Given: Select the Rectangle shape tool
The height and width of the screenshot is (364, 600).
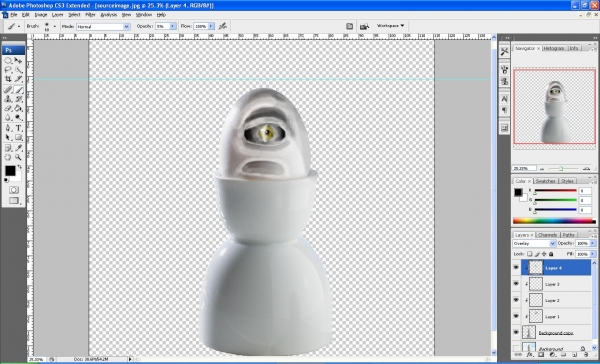Looking at the screenshot, I should coord(18,137).
